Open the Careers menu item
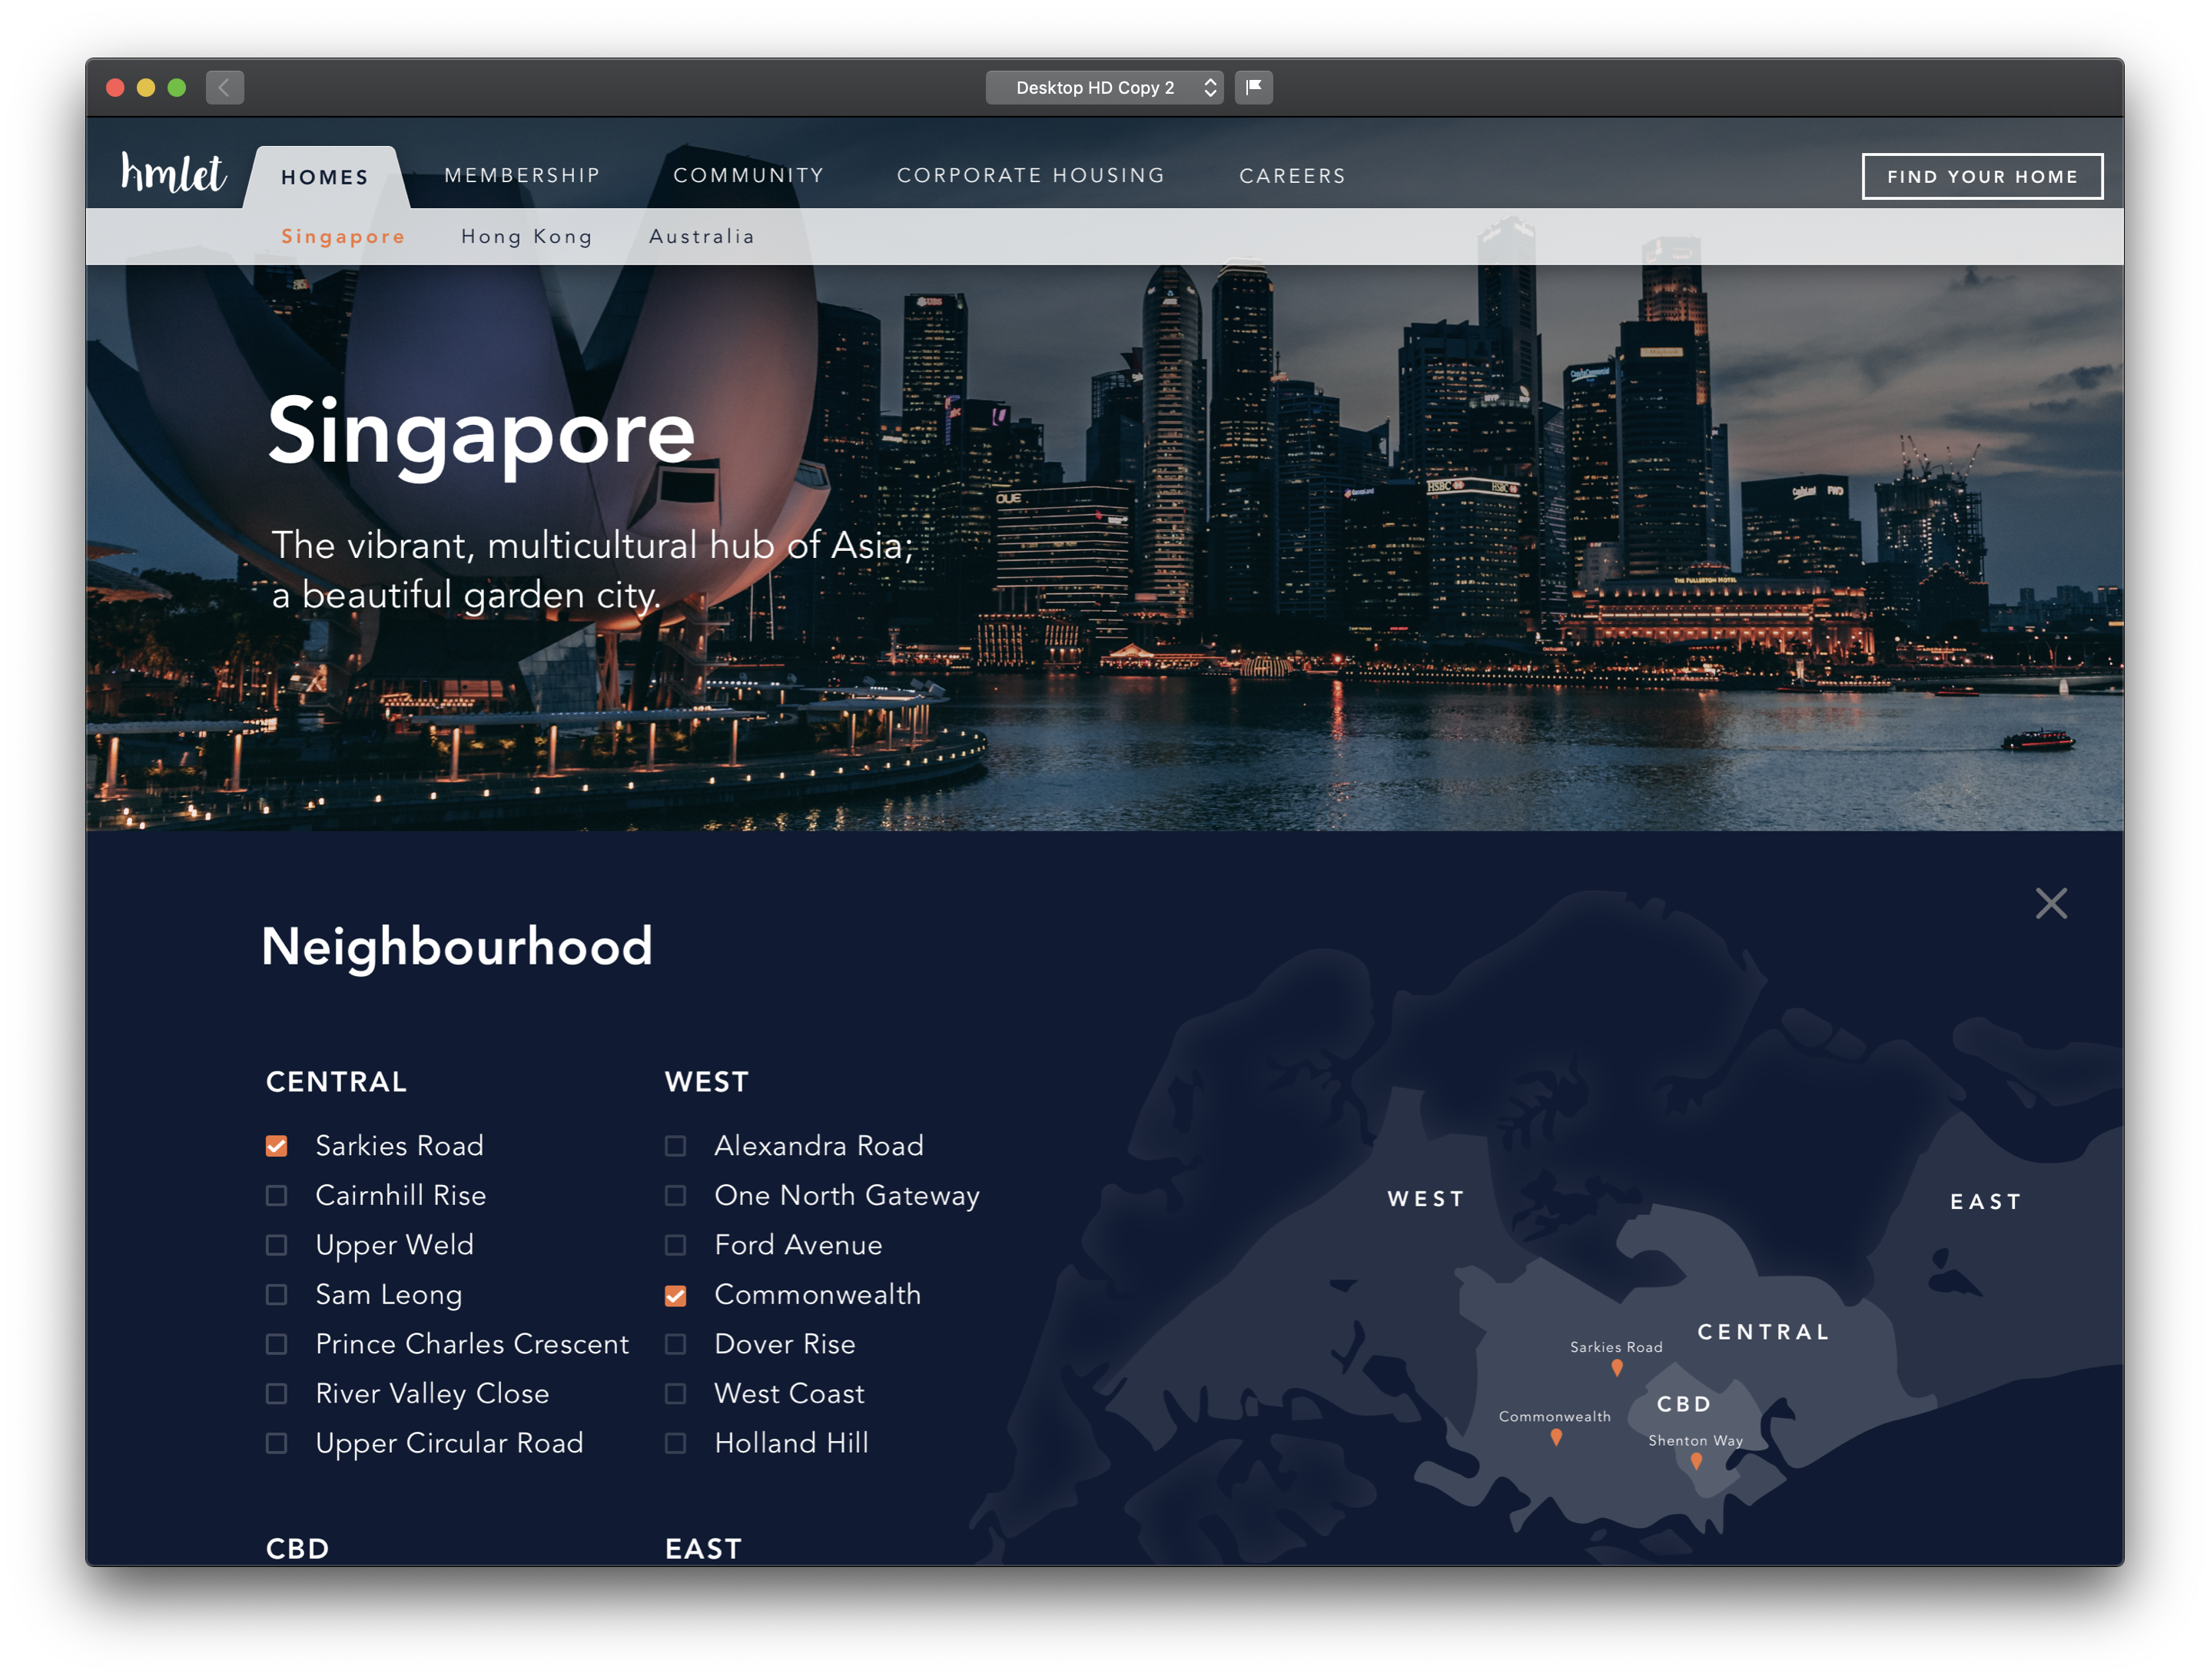 [1292, 175]
